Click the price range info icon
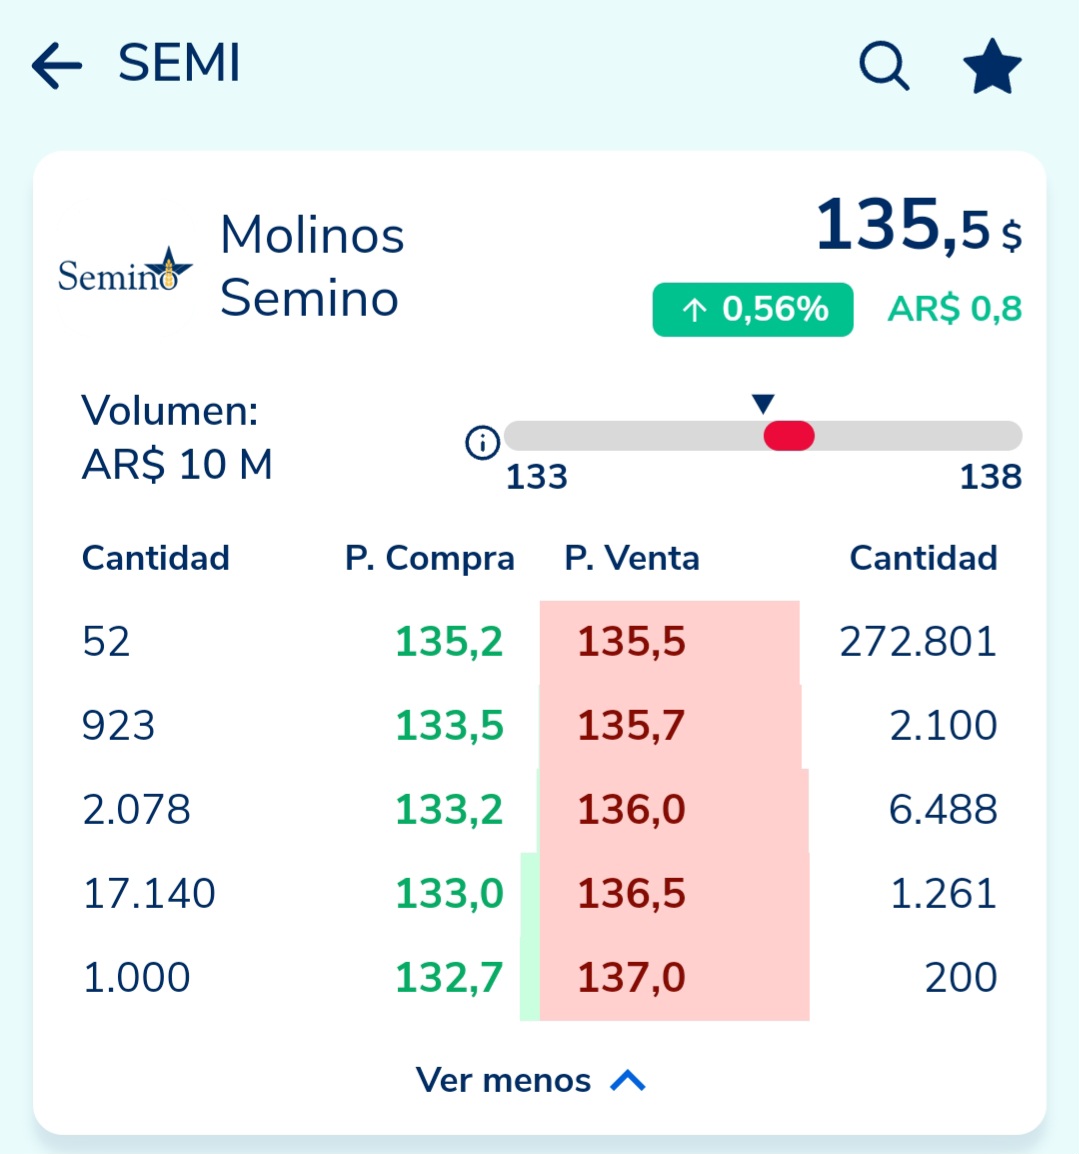The height and width of the screenshot is (1154, 1079). 483,443
